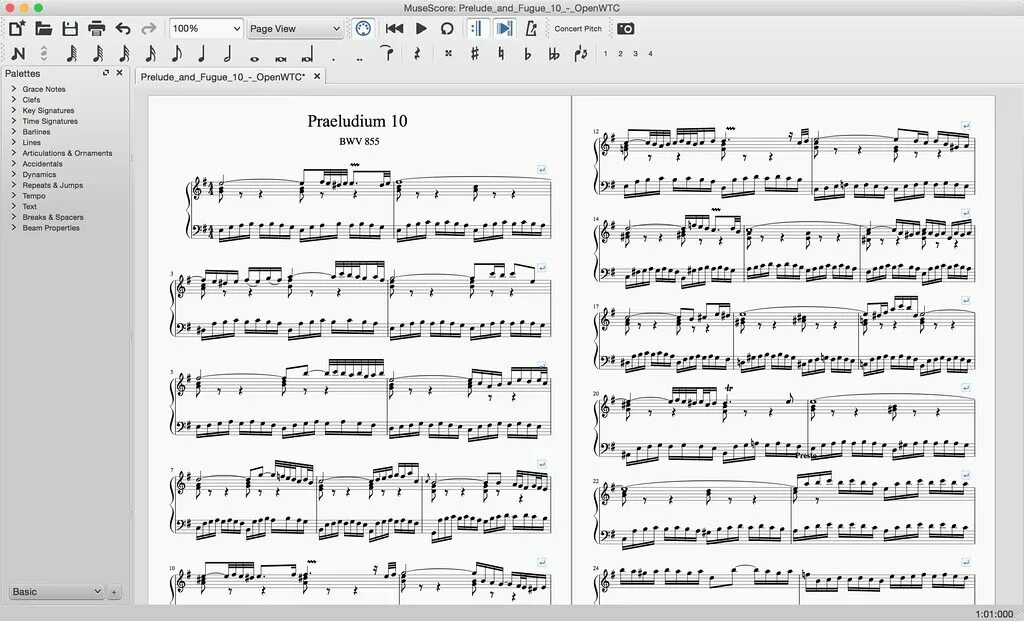This screenshot has height=621, width=1024.
Task: Redo the last undone action
Action: 149,28
